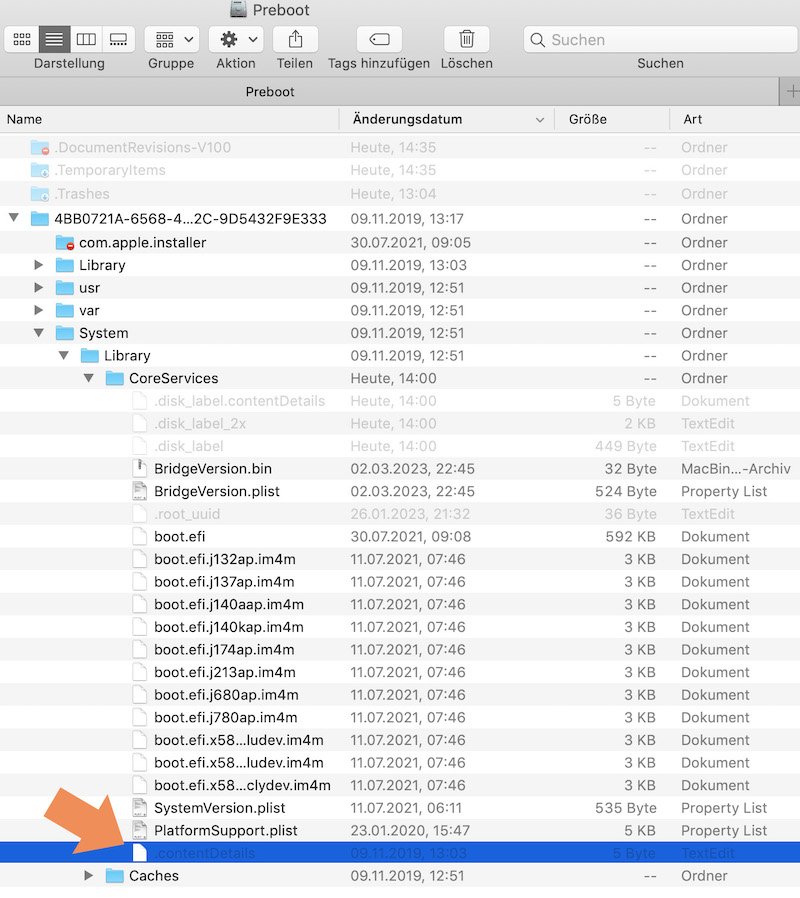Viewport: 800px width, 898px height.
Task: Collapse the 4BB0721A-6568 folder
Action: pyautogui.click(x=14, y=218)
